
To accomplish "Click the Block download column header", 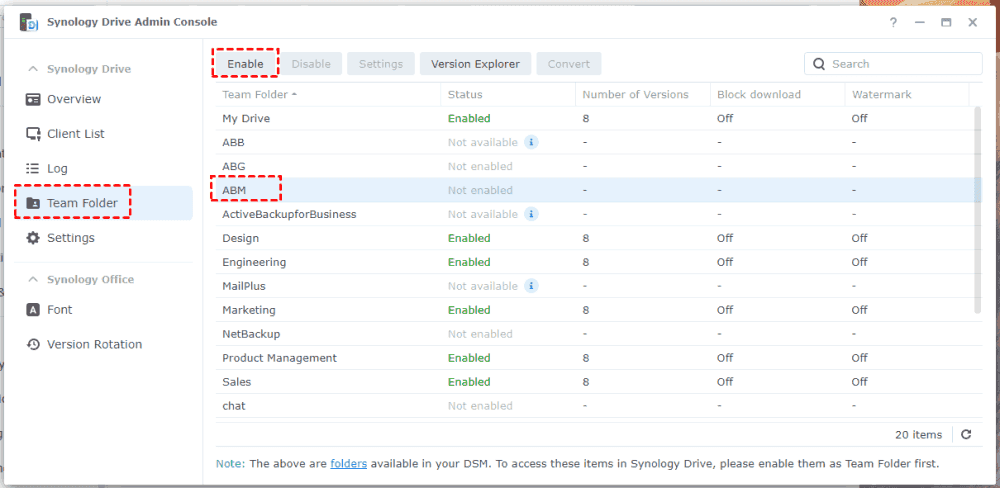I will click(777, 94).
